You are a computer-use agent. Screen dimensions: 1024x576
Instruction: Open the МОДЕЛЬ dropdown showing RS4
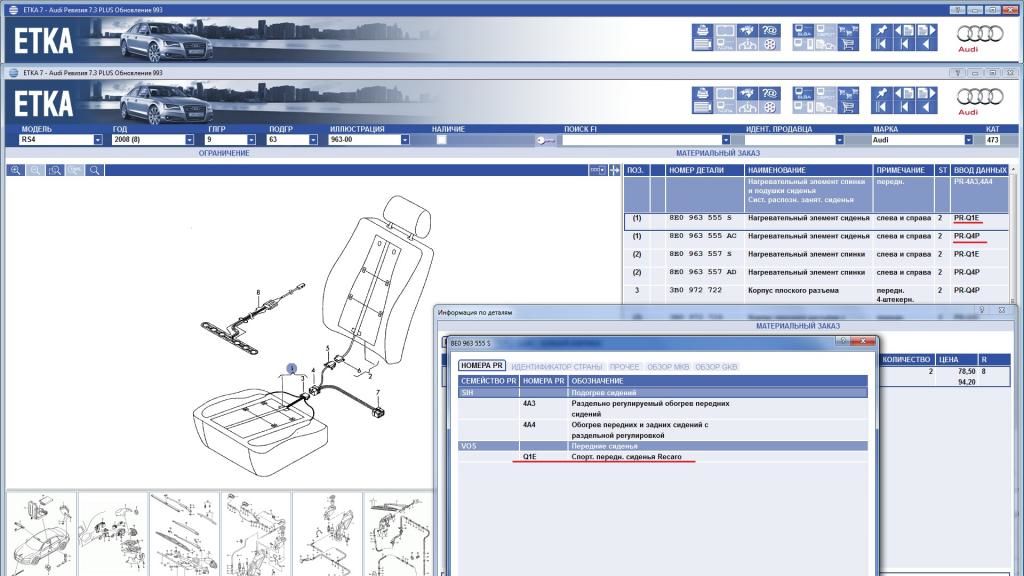tap(98, 140)
